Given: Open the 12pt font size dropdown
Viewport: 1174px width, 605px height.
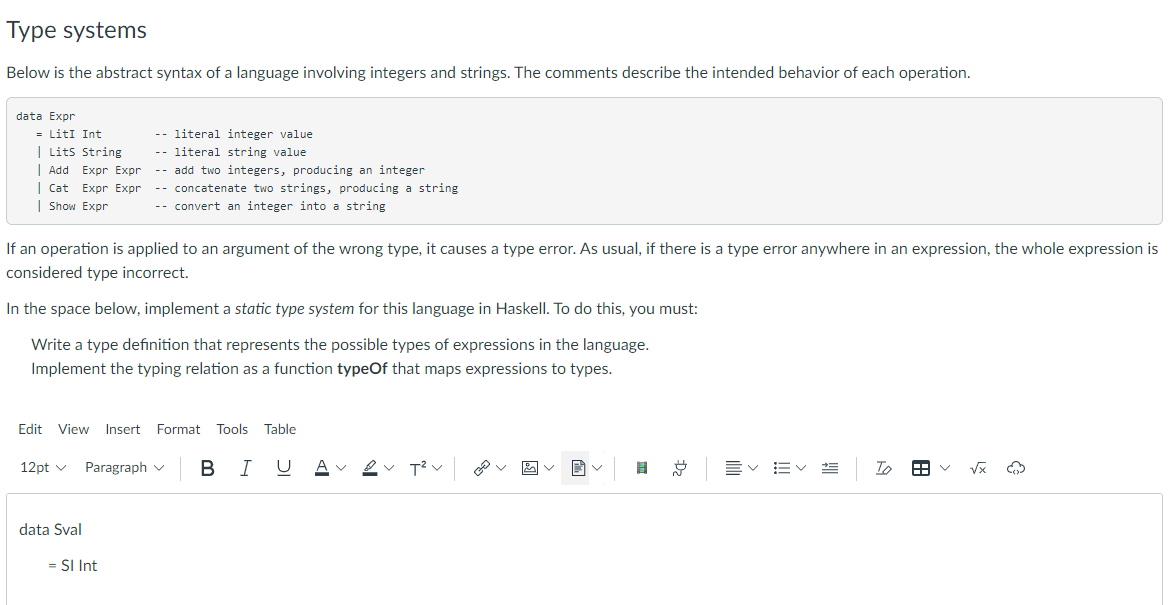Looking at the screenshot, I should point(41,468).
